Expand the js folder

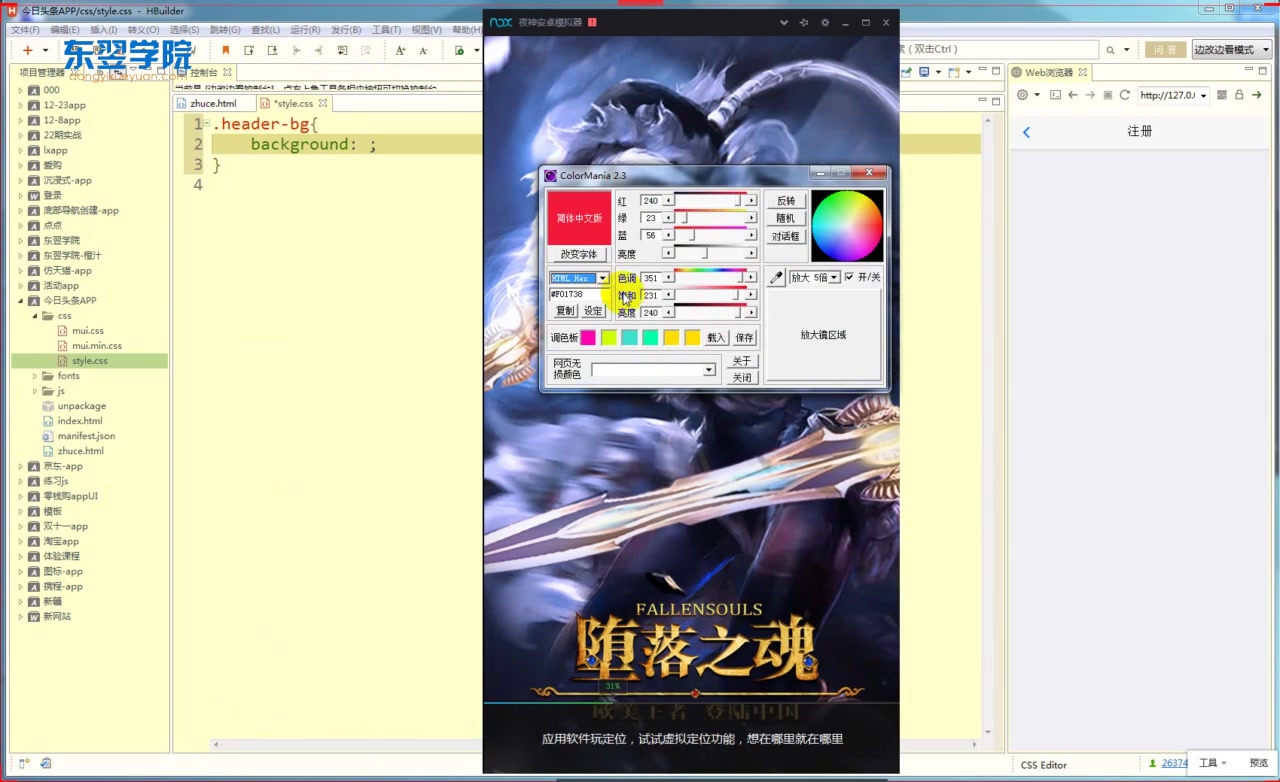(35, 391)
